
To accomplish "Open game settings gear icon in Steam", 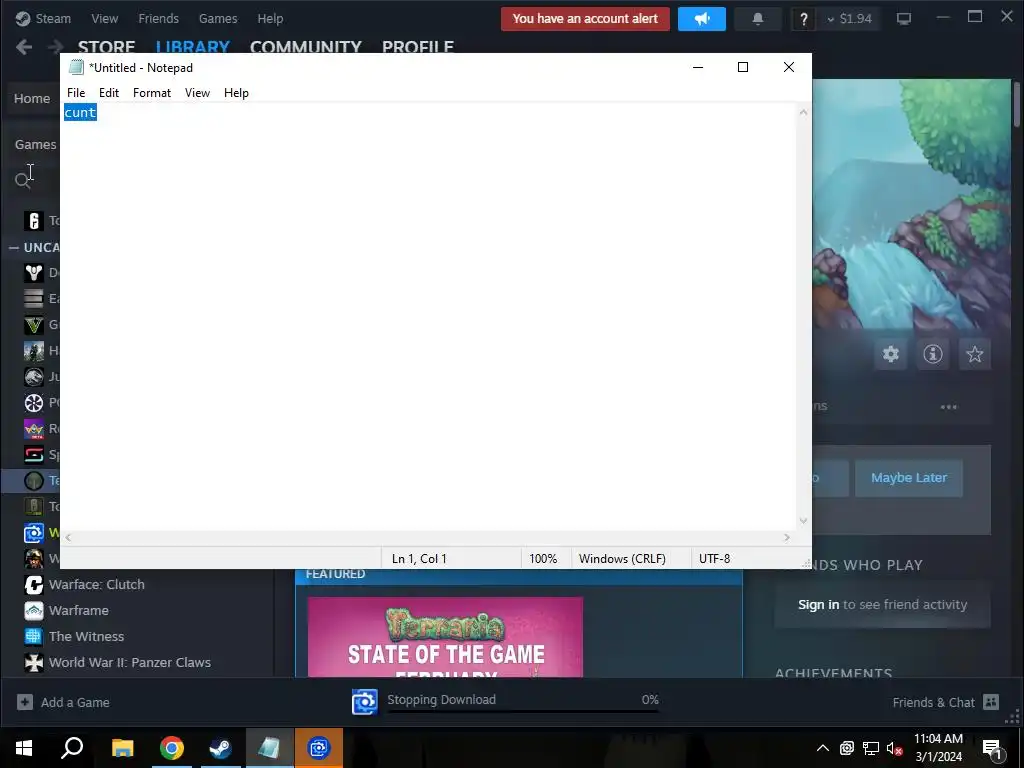I will (x=891, y=354).
